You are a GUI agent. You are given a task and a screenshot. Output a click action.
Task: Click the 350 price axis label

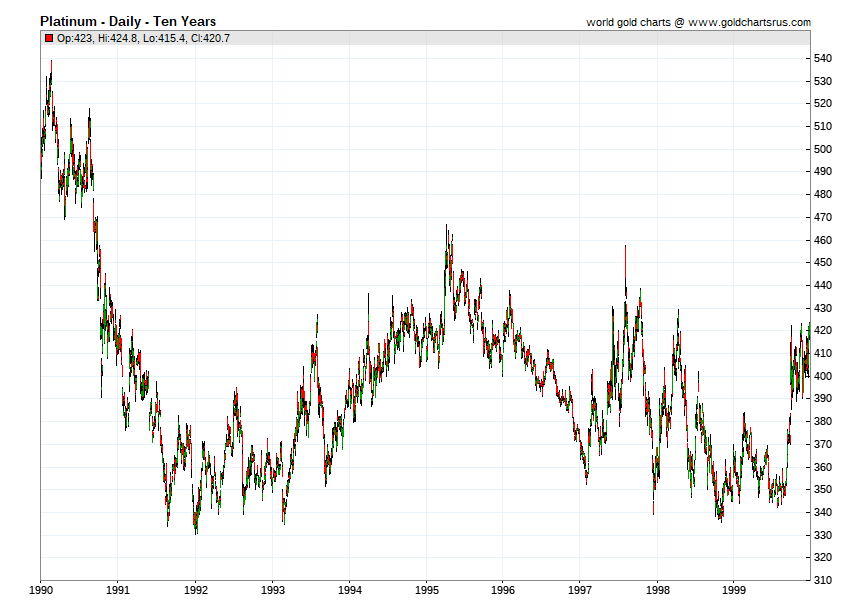(x=823, y=489)
